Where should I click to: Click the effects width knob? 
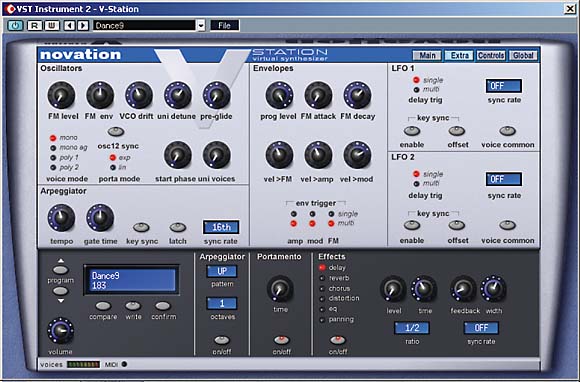[x=493, y=288]
